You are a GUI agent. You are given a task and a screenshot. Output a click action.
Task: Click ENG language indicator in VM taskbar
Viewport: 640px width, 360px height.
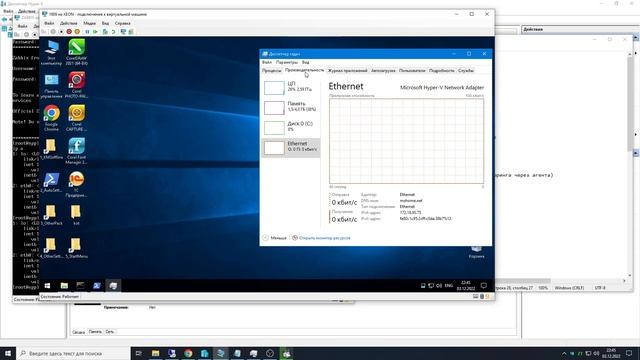coord(449,286)
